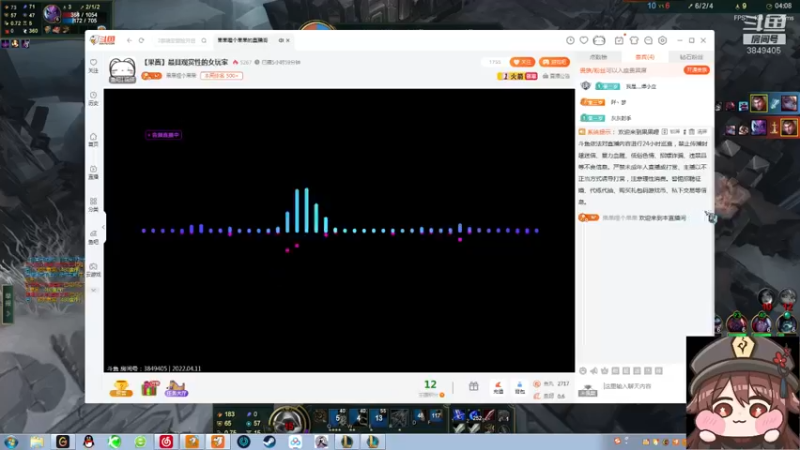
Task: Click the magnifier search icon
Action: [x=204, y=40]
